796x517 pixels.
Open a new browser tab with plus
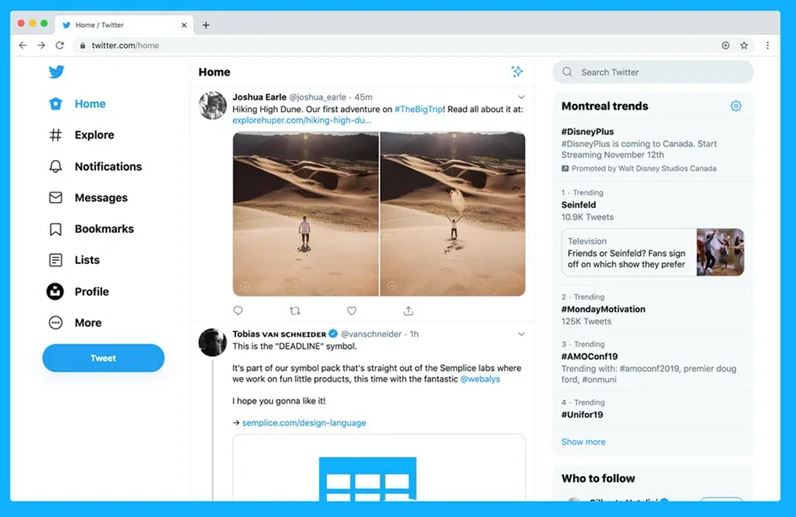pyautogui.click(x=206, y=25)
